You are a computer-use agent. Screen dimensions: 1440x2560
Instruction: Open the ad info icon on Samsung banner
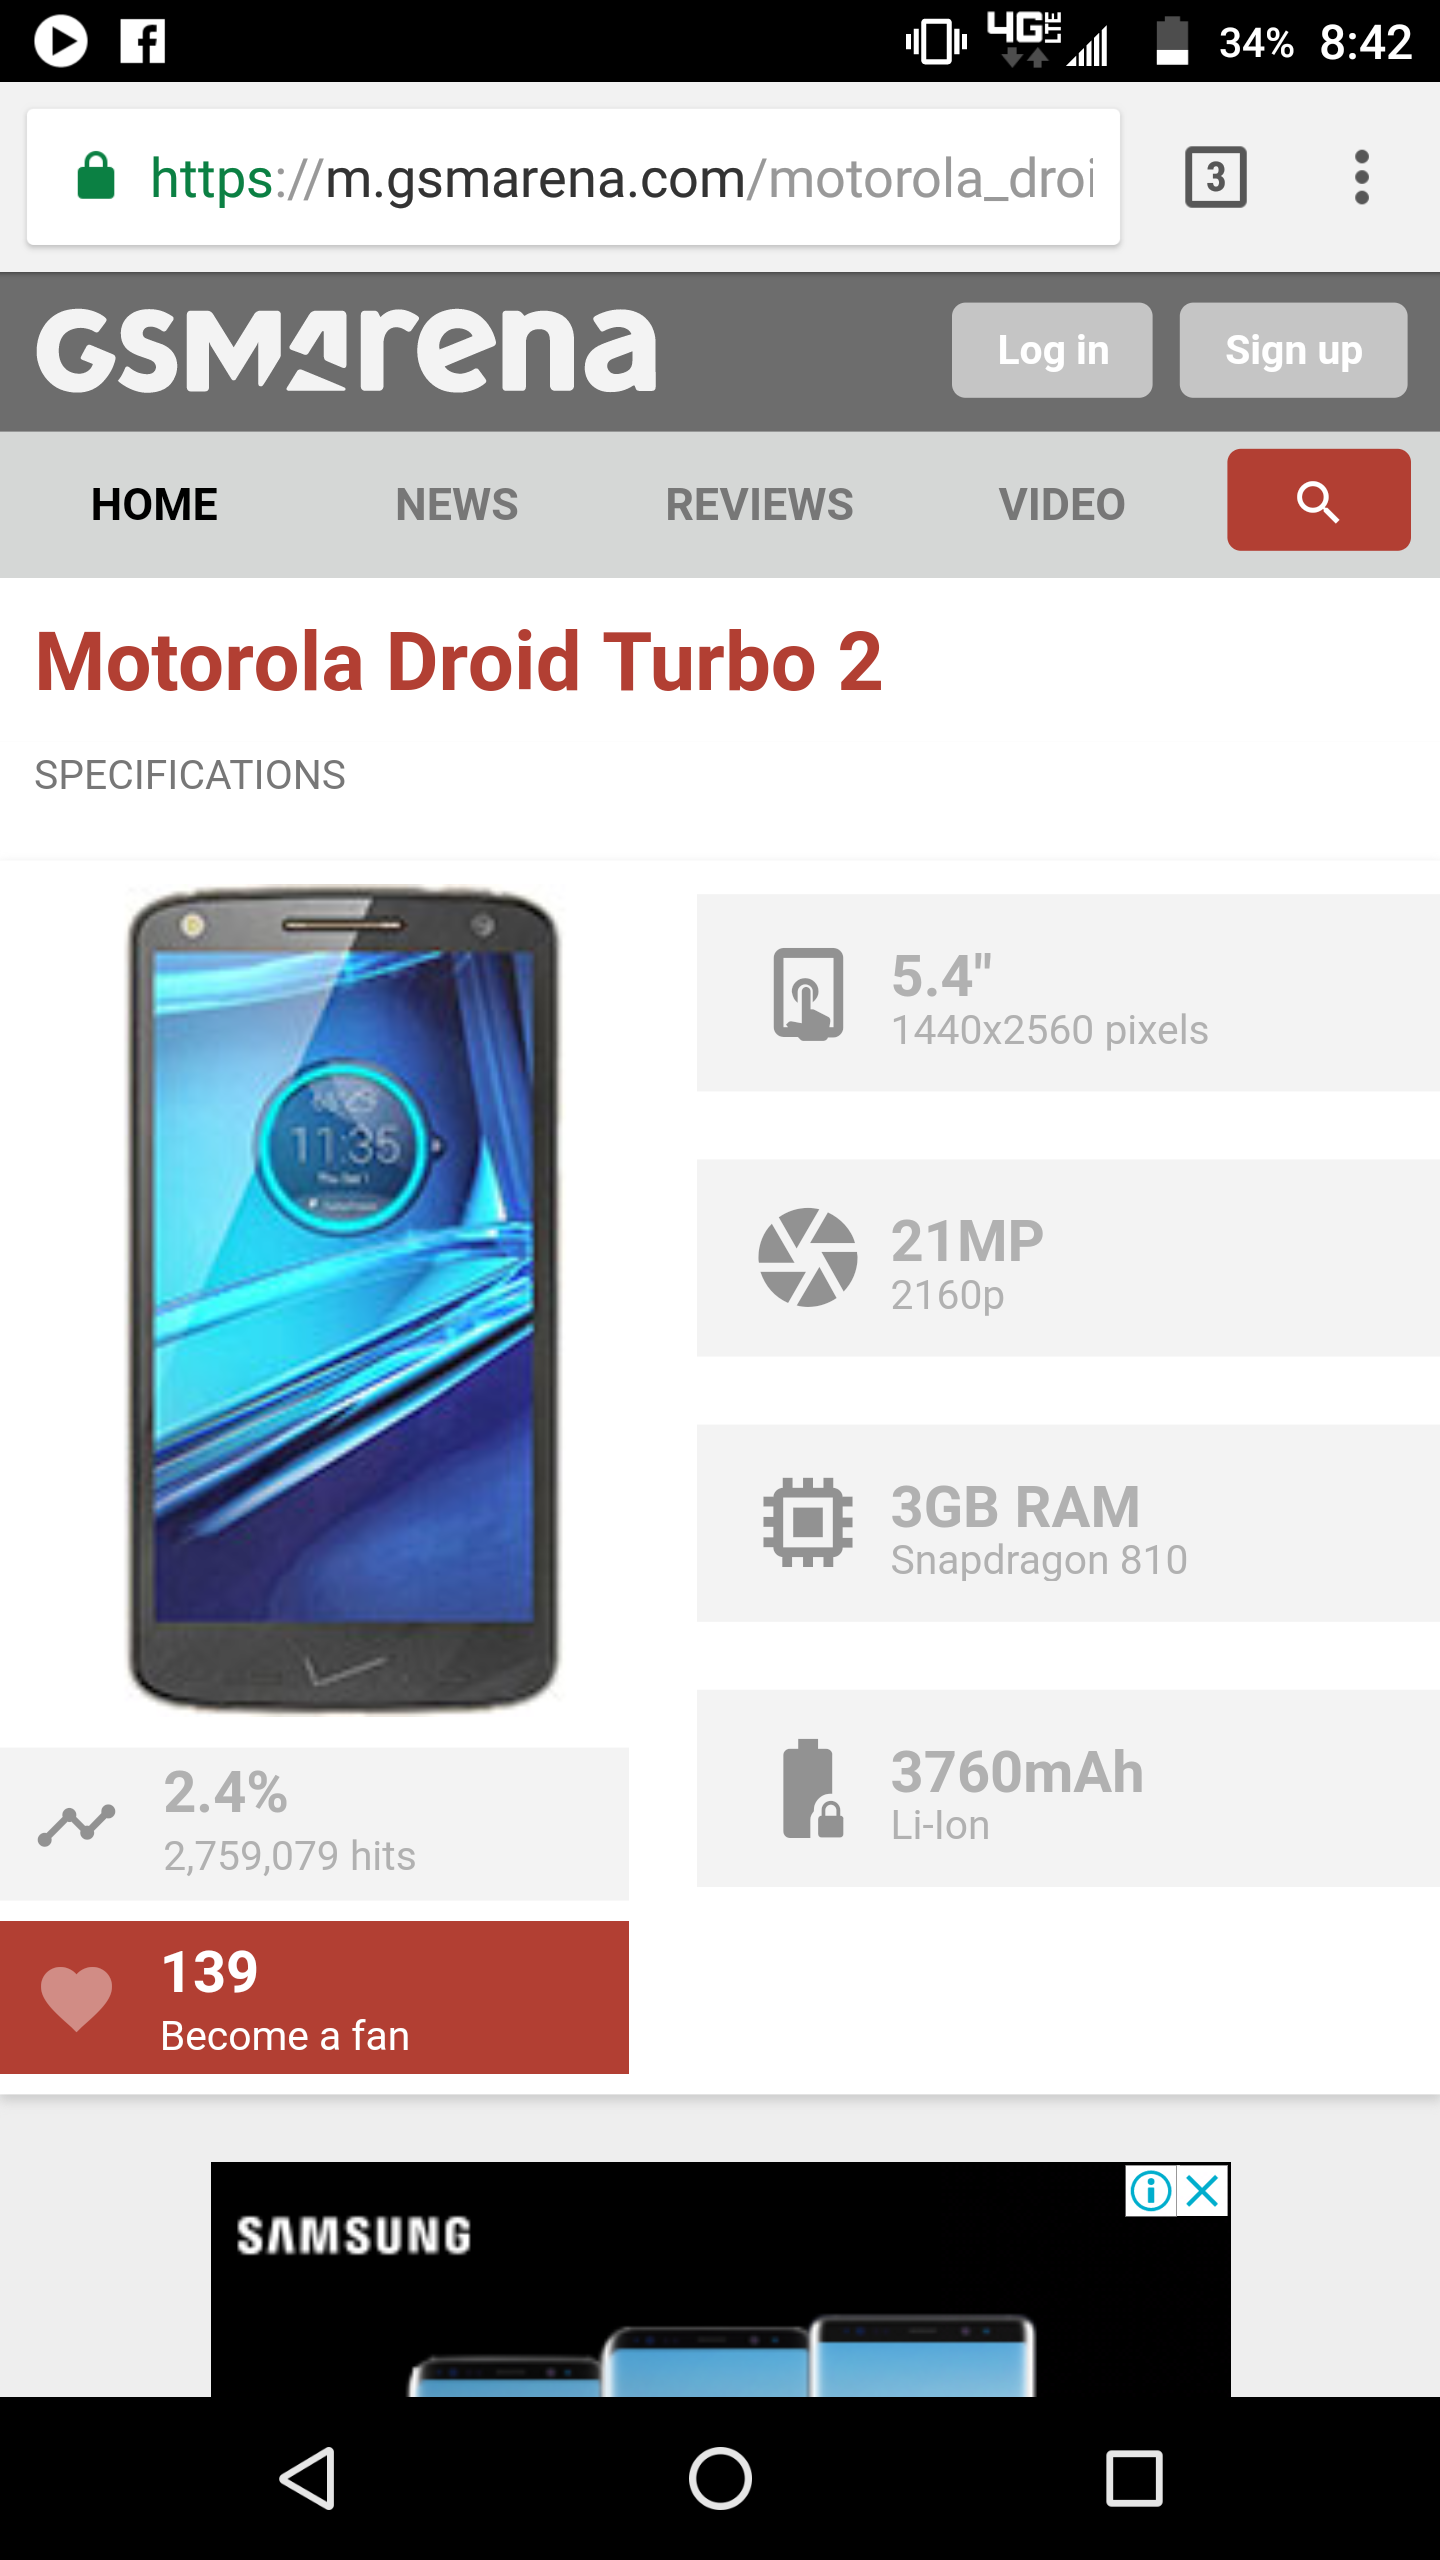[x=1151, y=2191]
